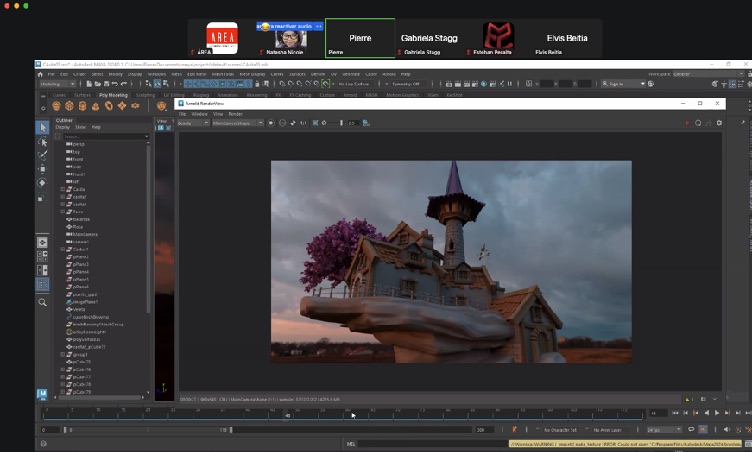
Task: Open the Workspace dropdown
Action: (708, 74)
